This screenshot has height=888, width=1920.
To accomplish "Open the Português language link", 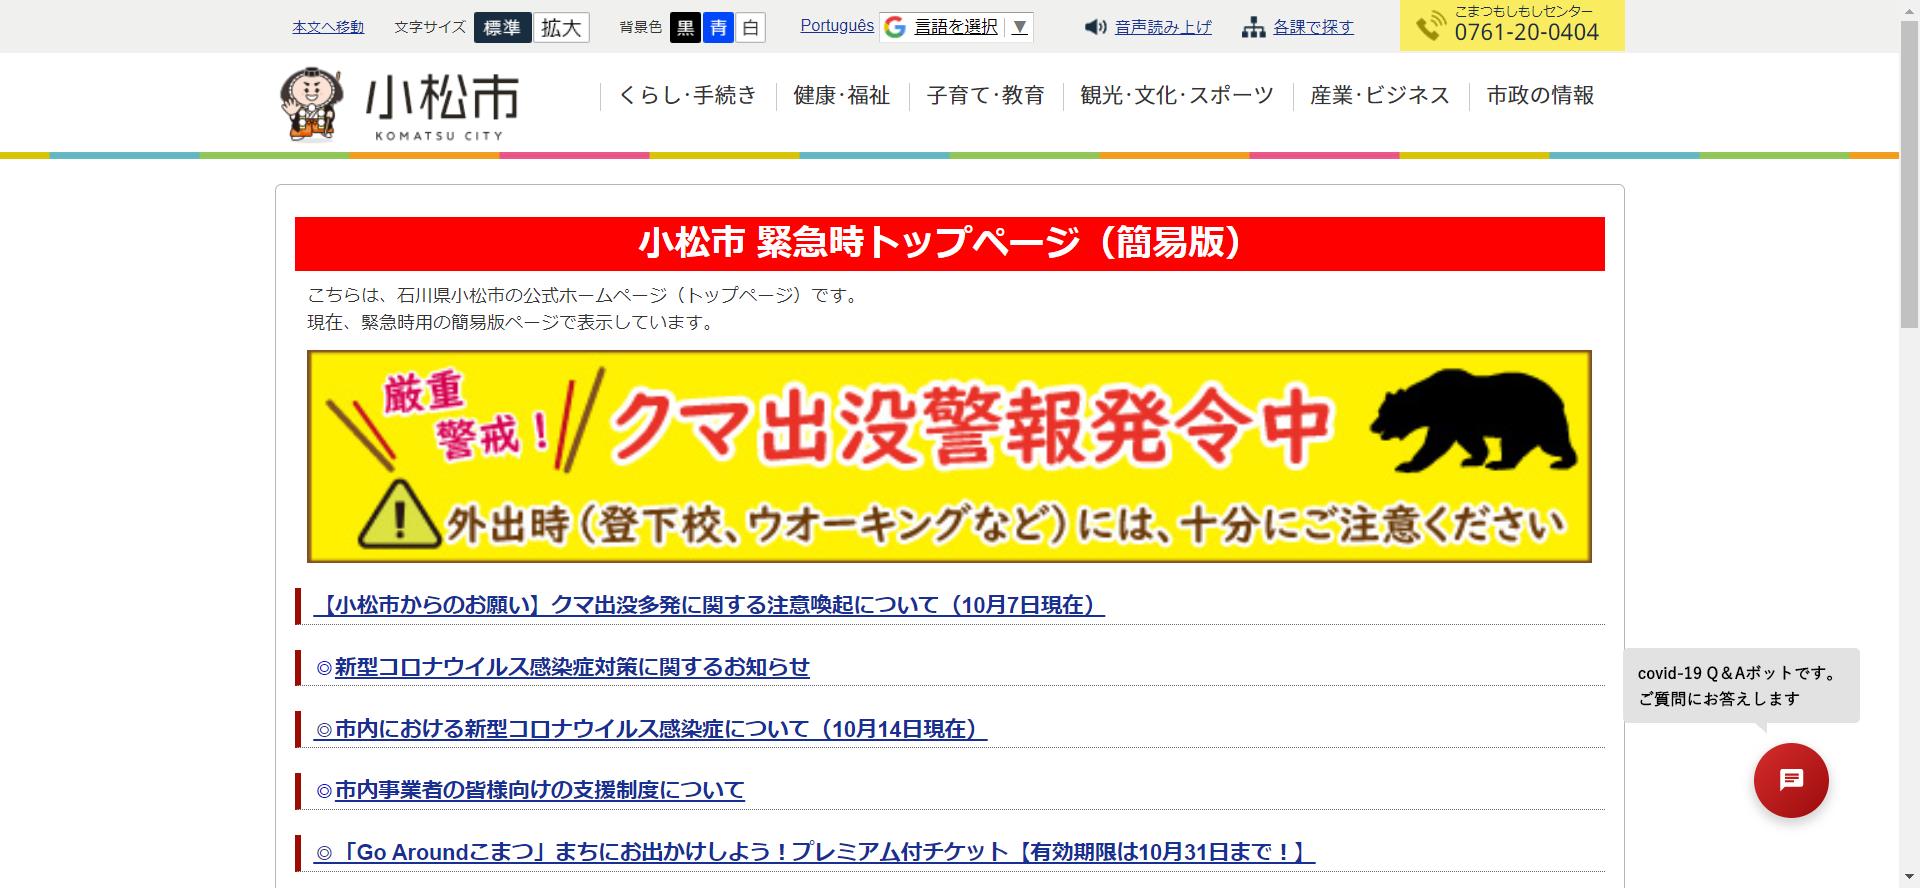I will (837, 26).
